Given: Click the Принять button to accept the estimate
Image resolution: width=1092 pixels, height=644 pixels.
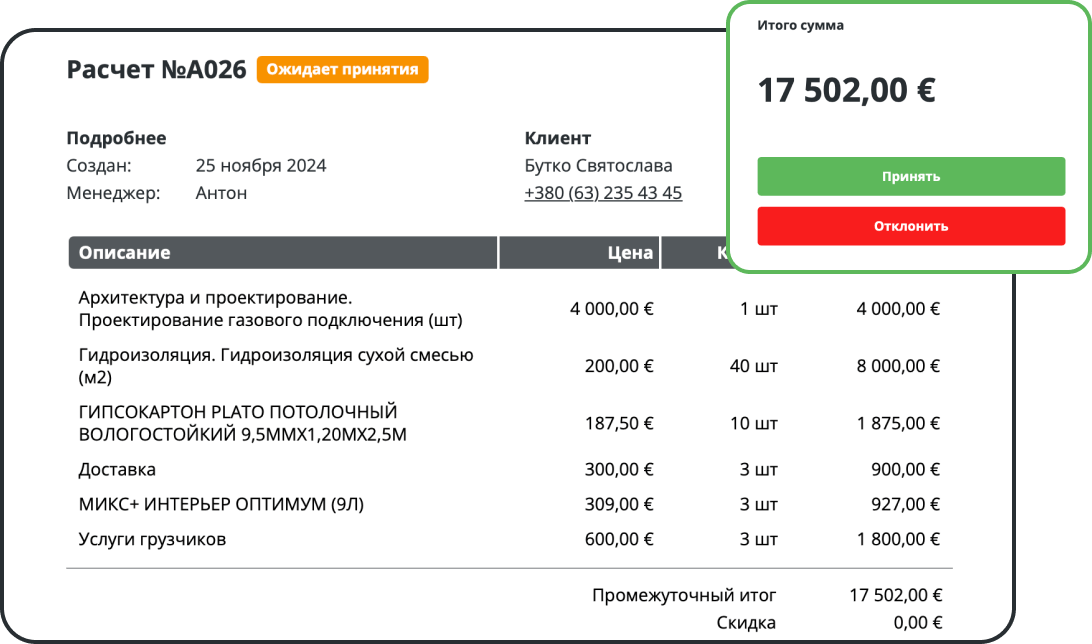Looking at the screenshot, I should tap(911, 176).
